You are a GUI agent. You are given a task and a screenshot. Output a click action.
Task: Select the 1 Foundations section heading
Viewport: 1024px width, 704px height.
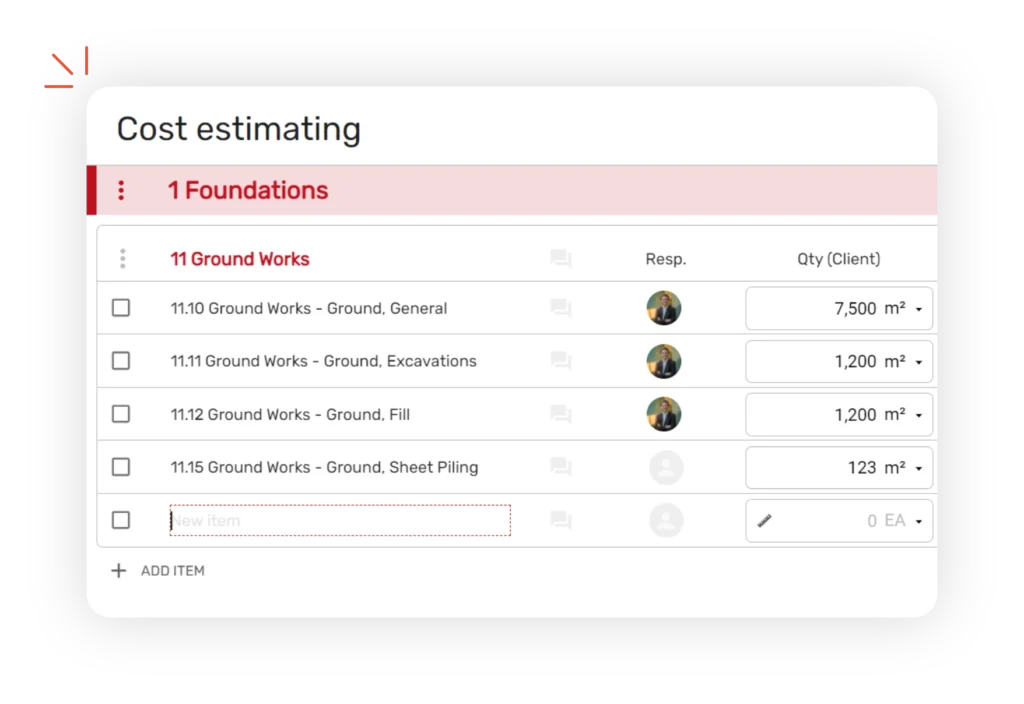248,190
